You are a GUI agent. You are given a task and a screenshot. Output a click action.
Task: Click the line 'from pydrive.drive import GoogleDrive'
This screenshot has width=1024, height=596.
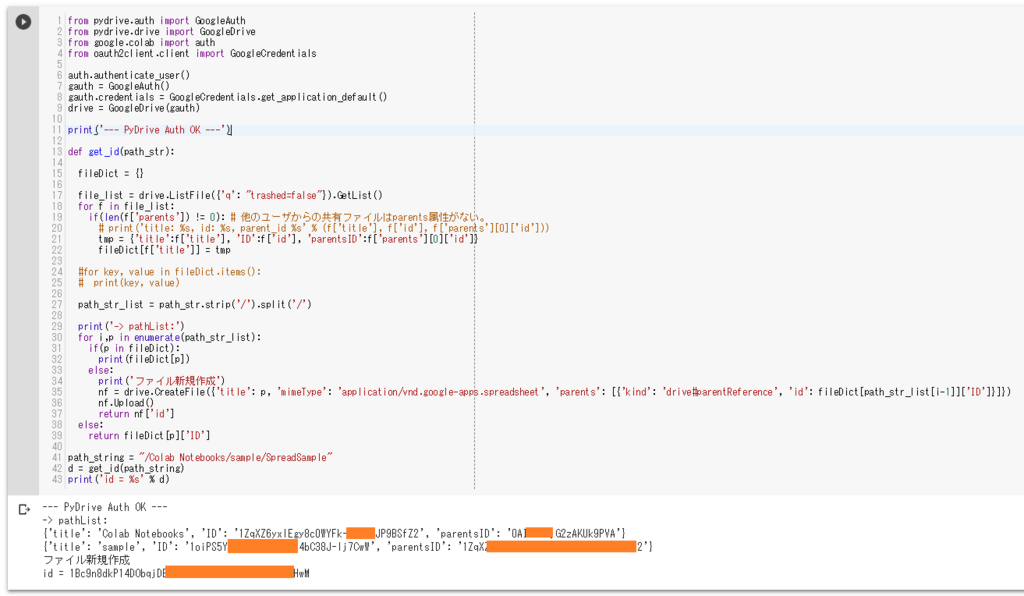pyautogui.click(x=161, y=31)
